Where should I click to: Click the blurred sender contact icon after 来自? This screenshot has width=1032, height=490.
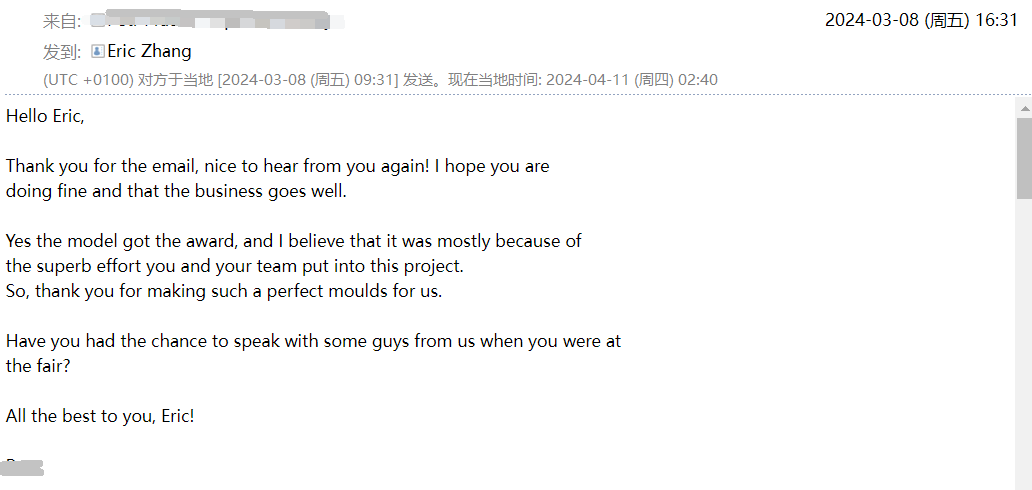(x=97, y=21)
